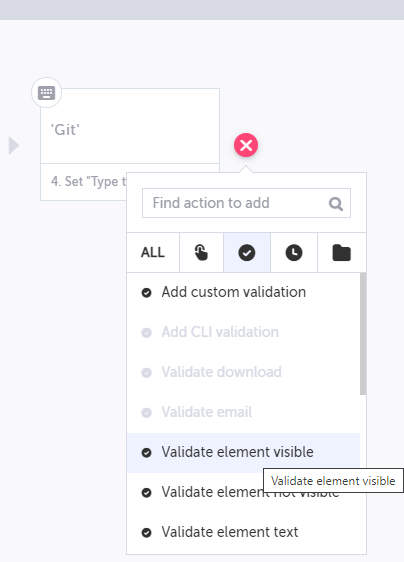Focus the Find action to add field
Image resolution: width=404 pixels, height=562 pixels.
click(246, 203)
